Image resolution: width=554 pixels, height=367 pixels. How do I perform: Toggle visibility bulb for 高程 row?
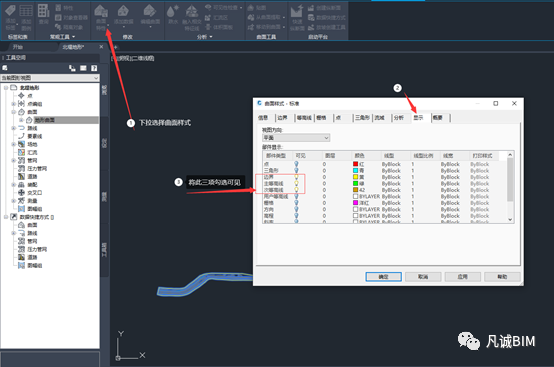point(296,215)
